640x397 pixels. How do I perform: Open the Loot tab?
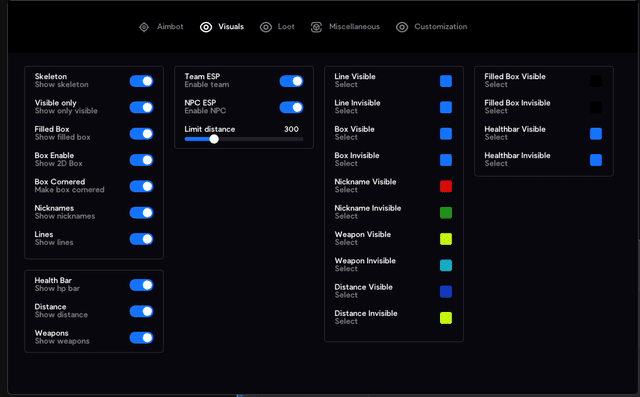[277, 27]
